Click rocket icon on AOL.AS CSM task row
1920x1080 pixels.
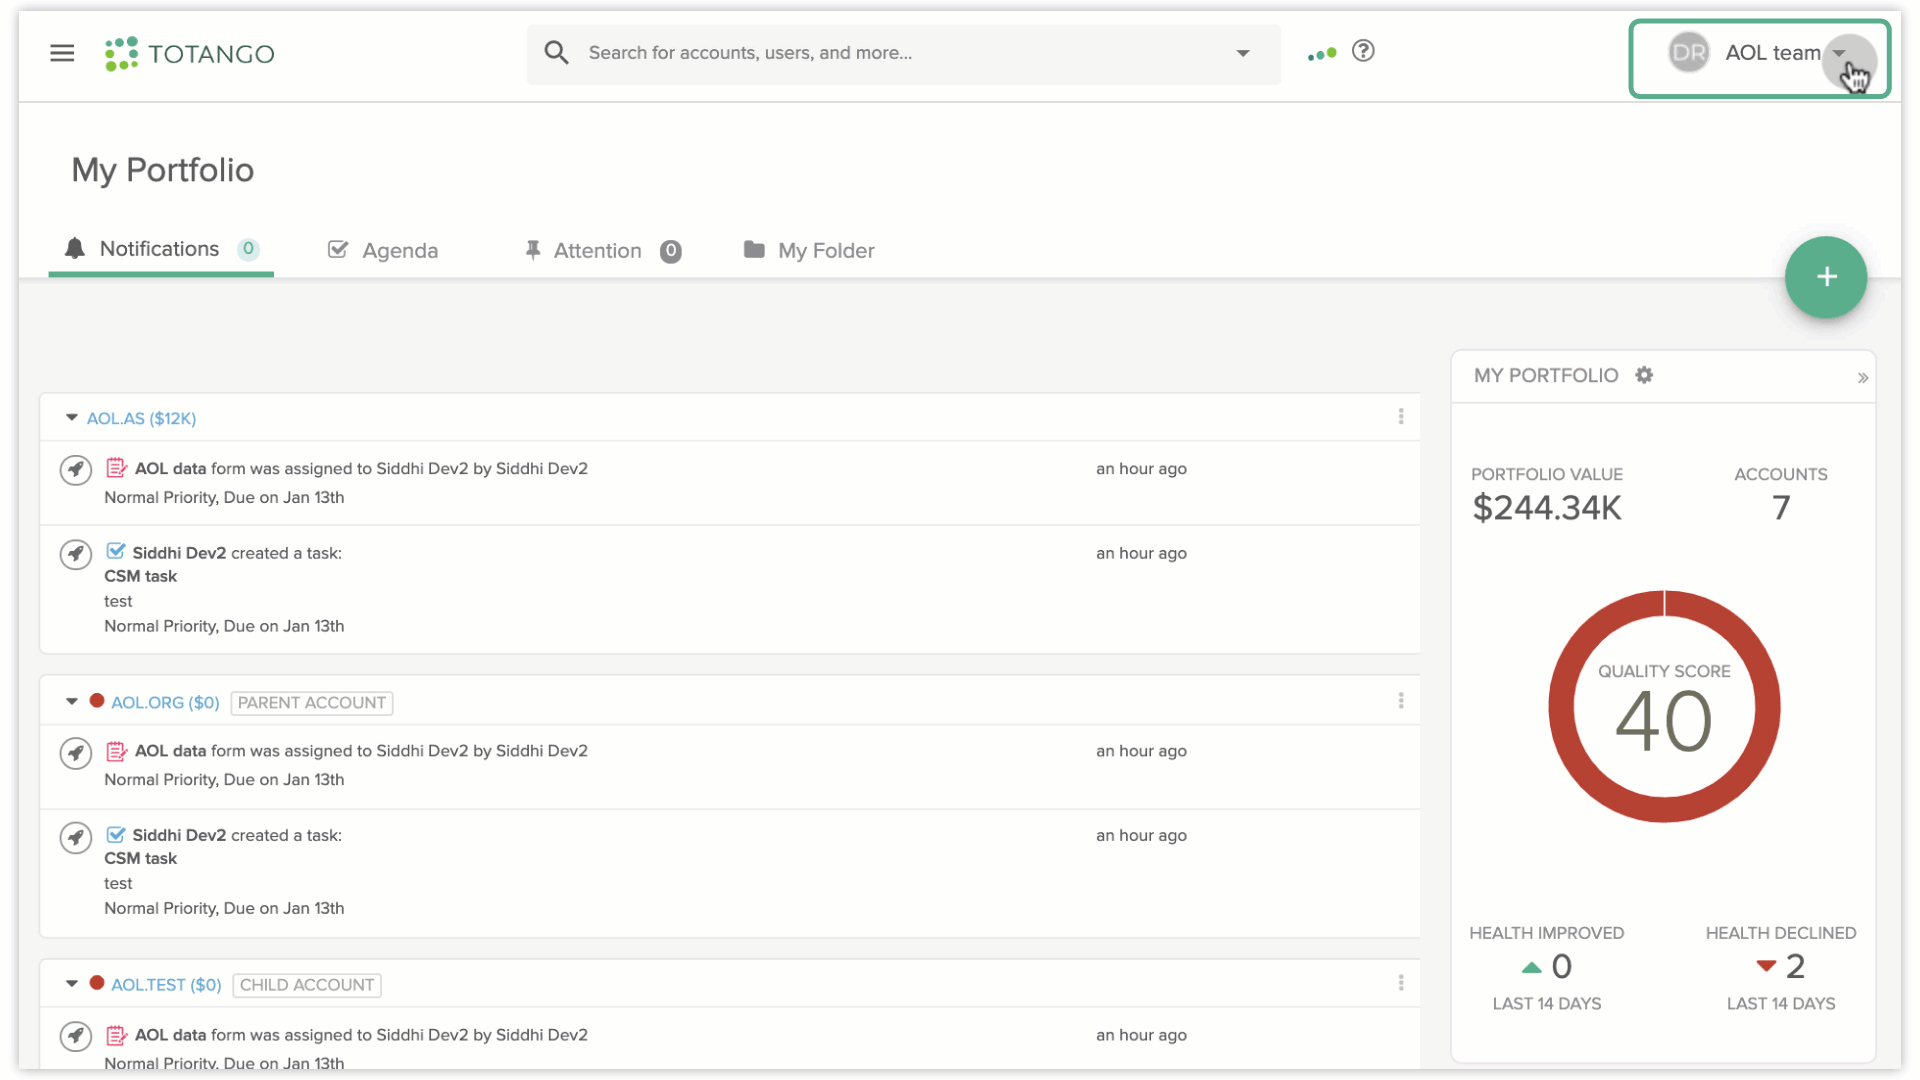coord(76,554)
